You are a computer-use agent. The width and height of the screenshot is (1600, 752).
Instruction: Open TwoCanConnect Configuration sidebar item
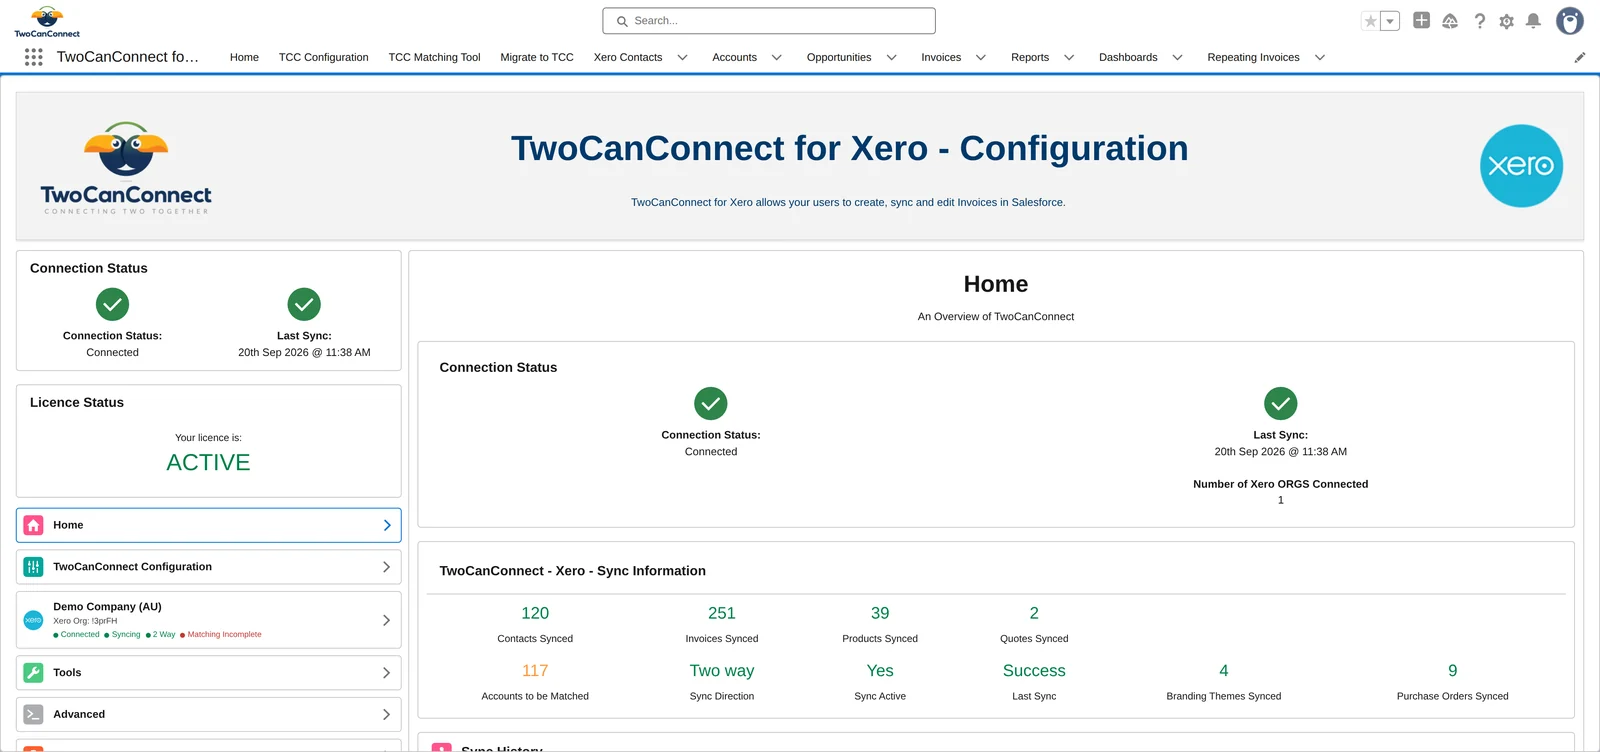[x=208, y=567]
